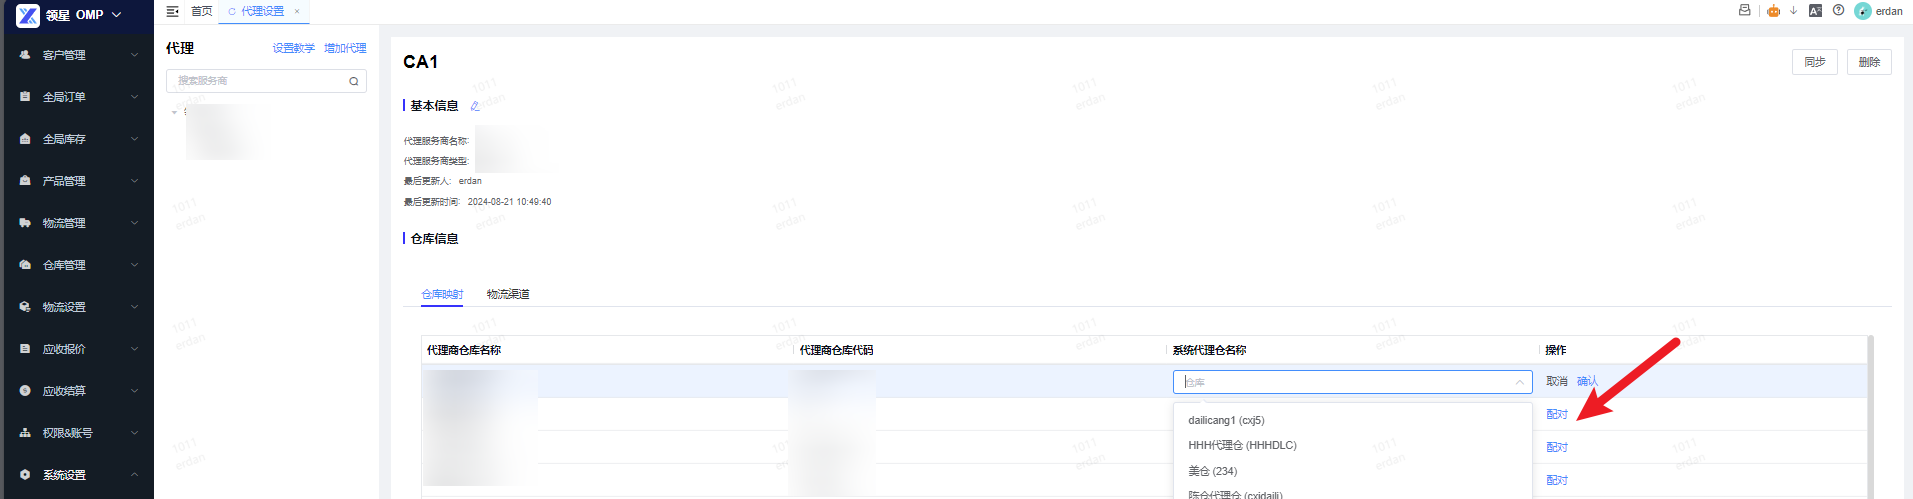Expand the 产品管理 chevron
The image size is (1913, 499).
pyautogui.click(x=134, y=181)
